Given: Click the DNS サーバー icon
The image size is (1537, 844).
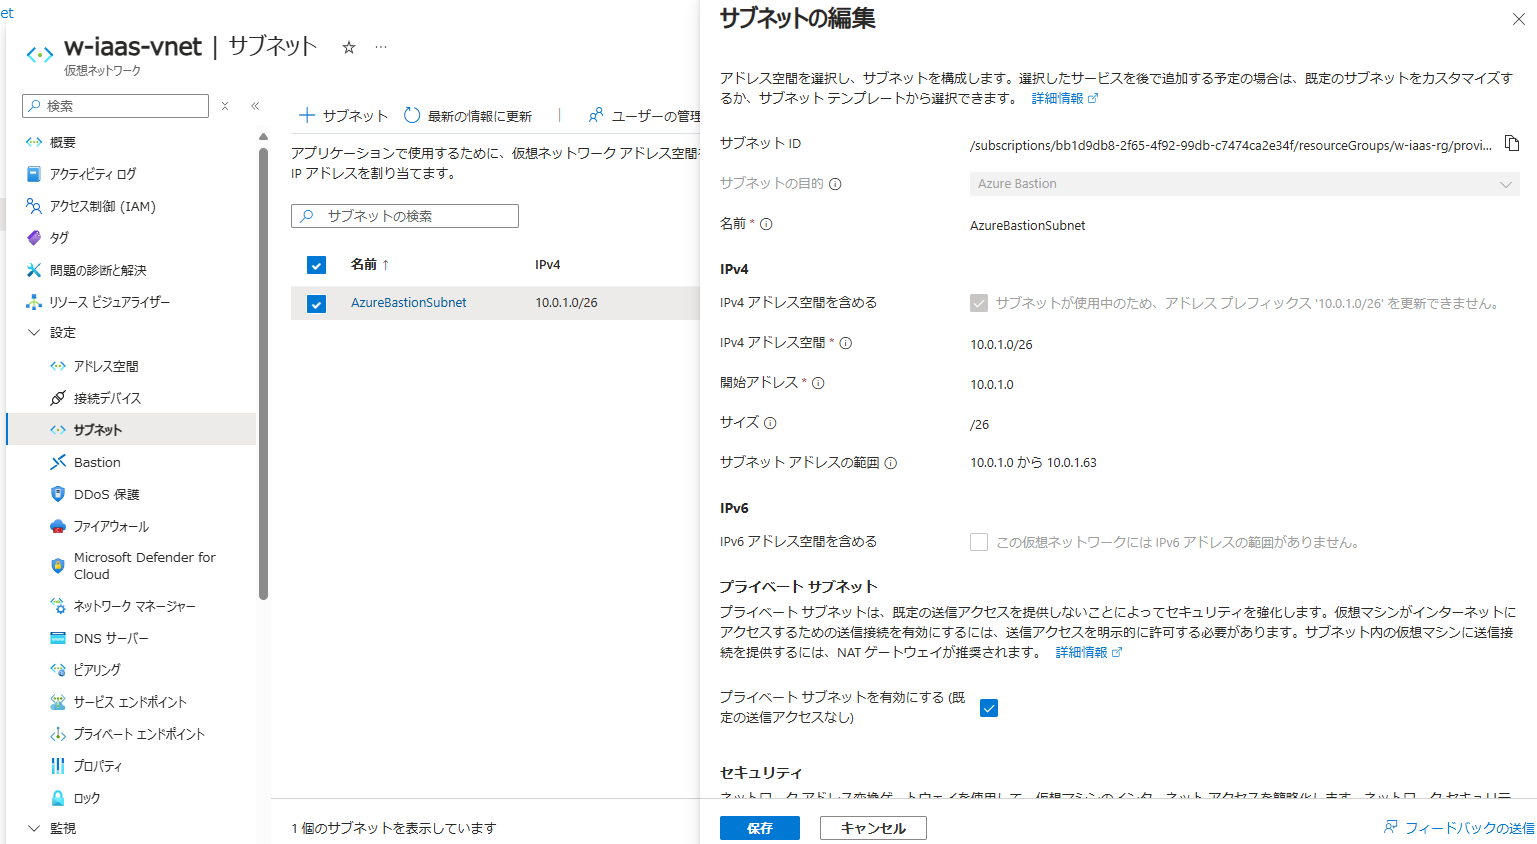Looking at the screenshot, I should click(58, 638).
